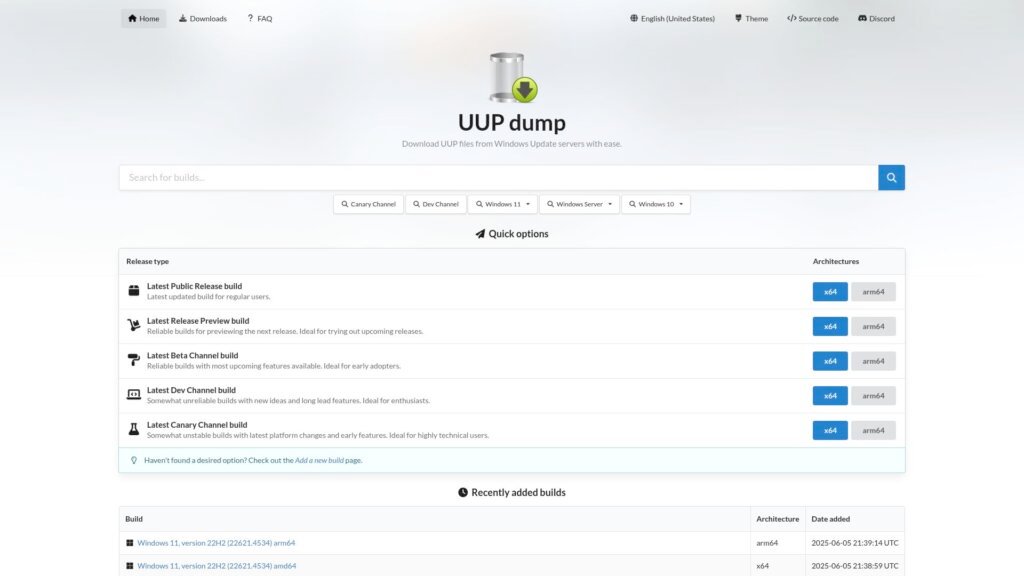
Task: Open the Home navigation item
Action: (x=144, y=18)
